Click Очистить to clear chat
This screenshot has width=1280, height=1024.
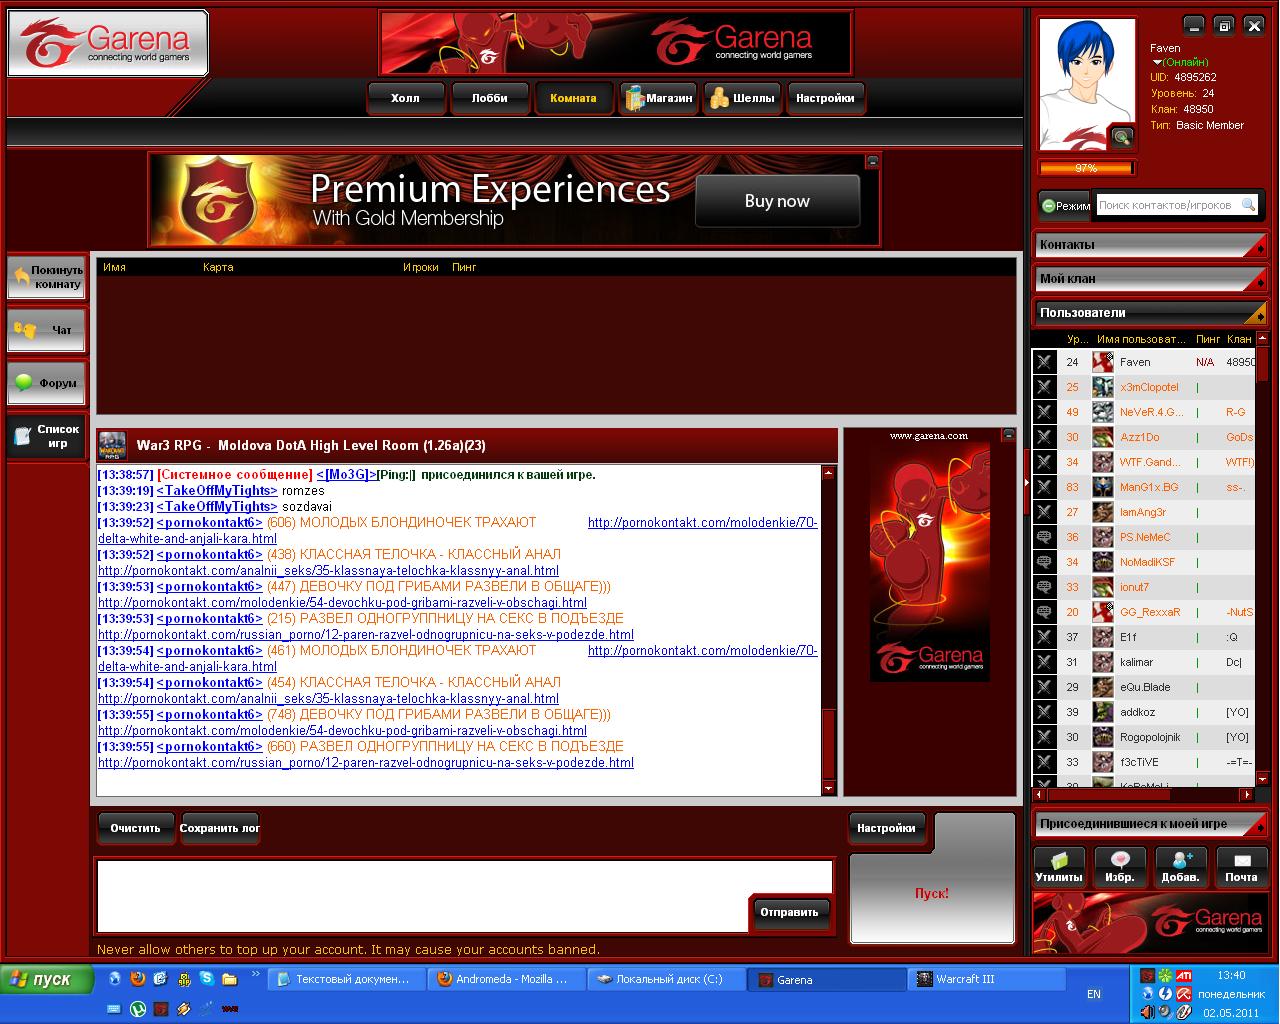click(x=135, y=828)
